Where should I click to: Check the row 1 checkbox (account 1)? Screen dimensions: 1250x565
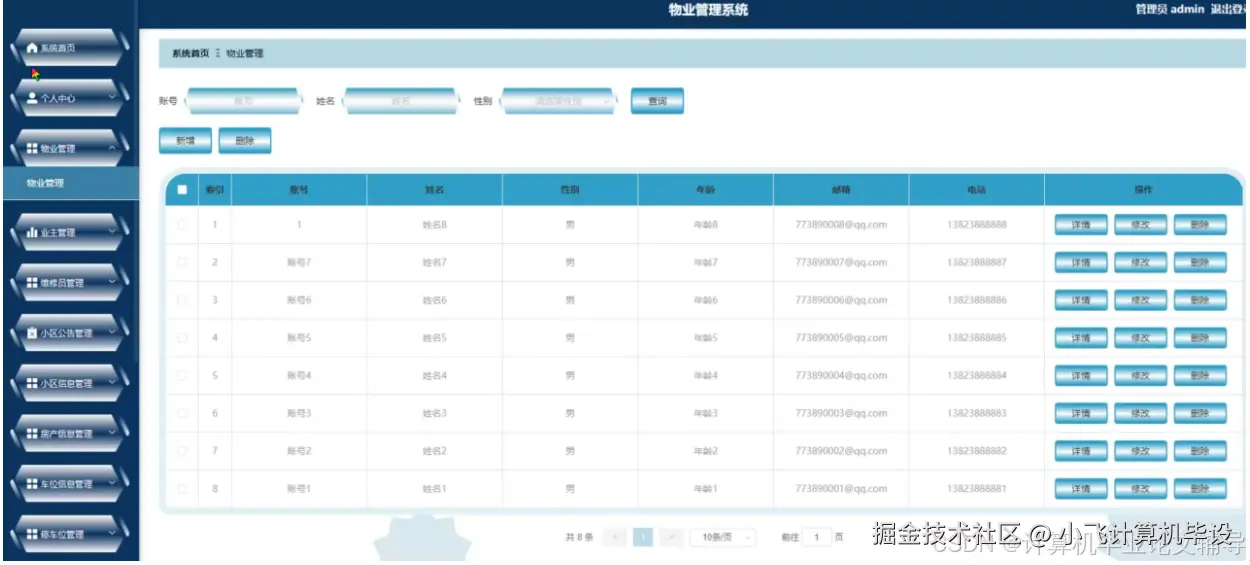tap(182, 225)
